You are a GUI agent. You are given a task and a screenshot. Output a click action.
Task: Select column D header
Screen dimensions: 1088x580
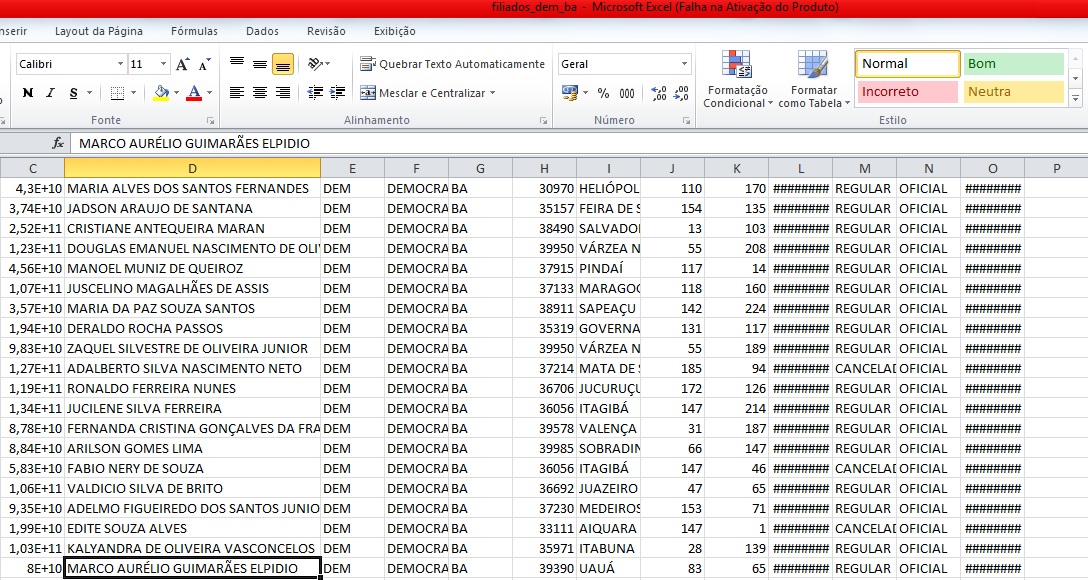pos(192,169)
